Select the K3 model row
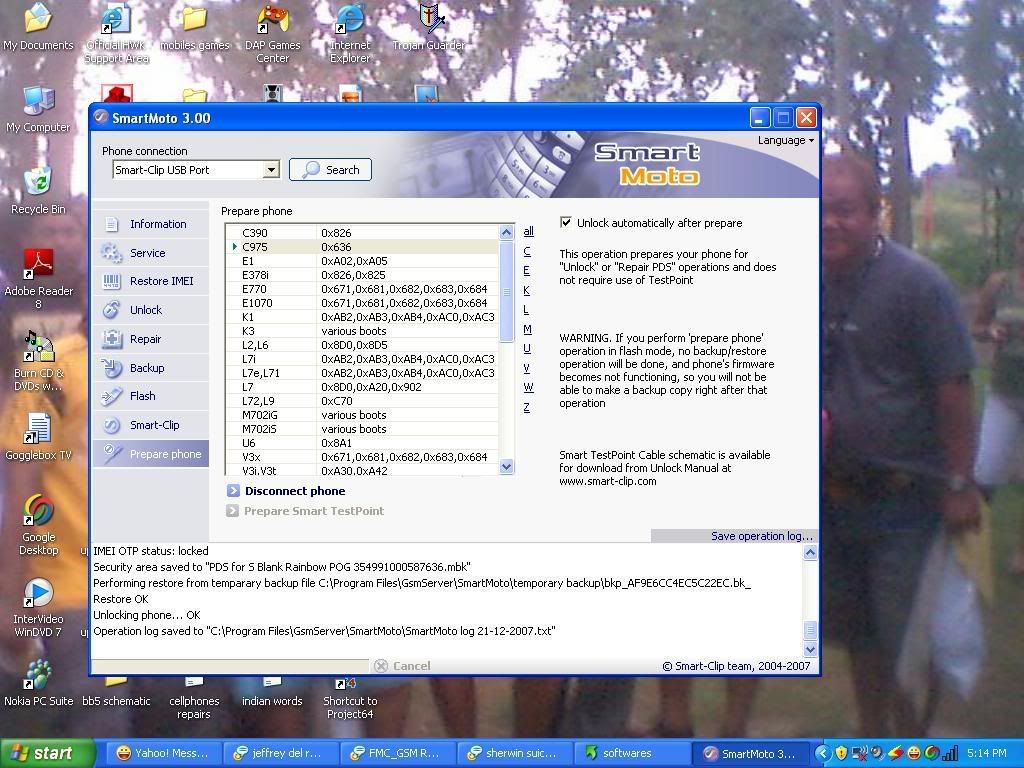This screenshot has height=768, width=1024. [x=362, y=331]
